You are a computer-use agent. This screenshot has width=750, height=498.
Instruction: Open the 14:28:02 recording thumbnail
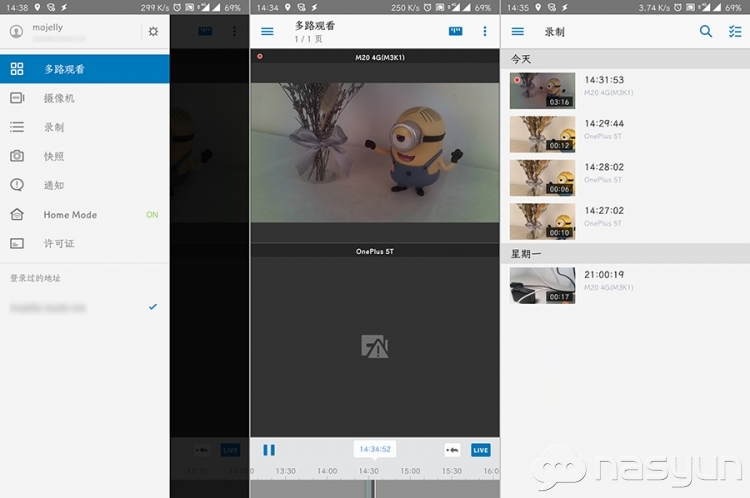click(x=542, y=178)
